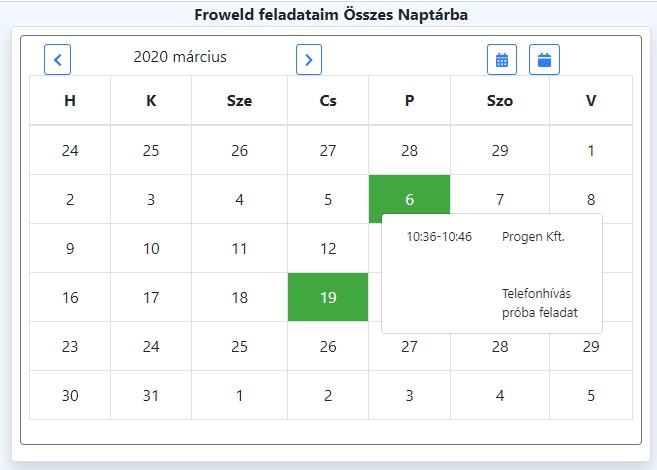Choose day 18 on the calendar
The height and width of the screenshot is (470, 657).
point(239,297)
